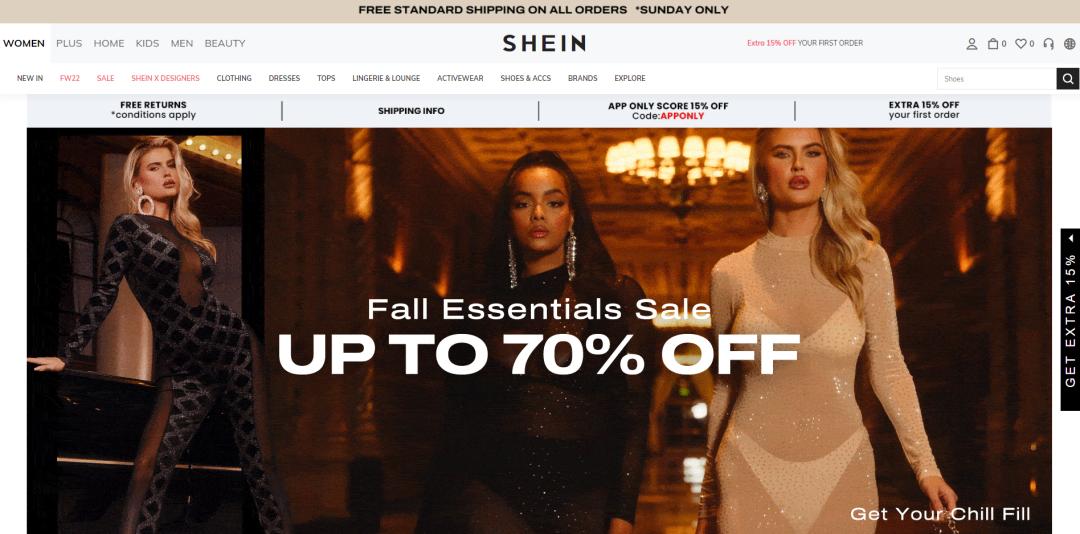Viewport: 1080px width, 534px height.
Task: Switch to the PLUS tab
Action: (x=69, y=43)
